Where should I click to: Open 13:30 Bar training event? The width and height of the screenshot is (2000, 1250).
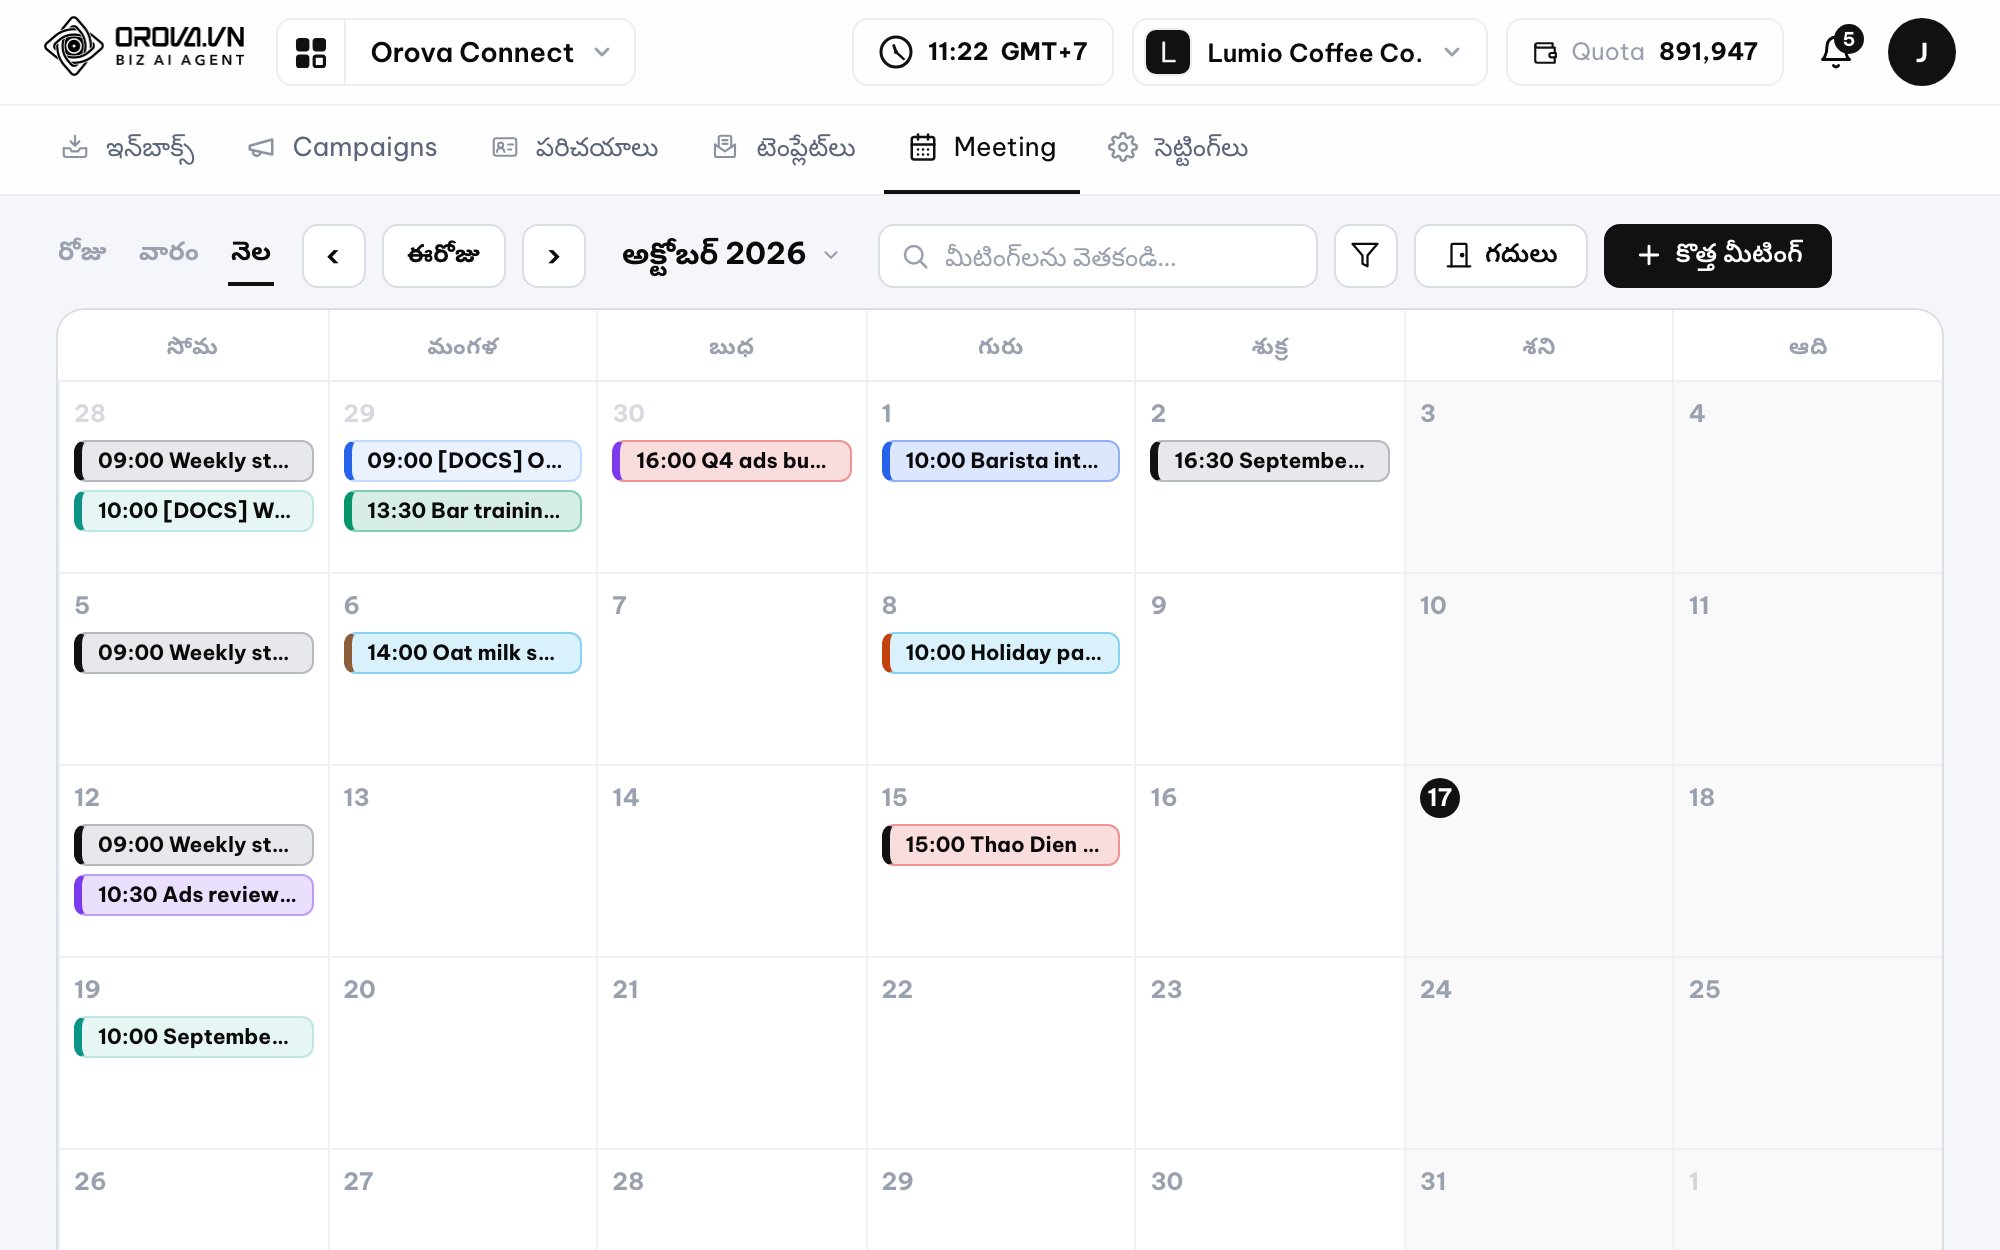point(463,511)
